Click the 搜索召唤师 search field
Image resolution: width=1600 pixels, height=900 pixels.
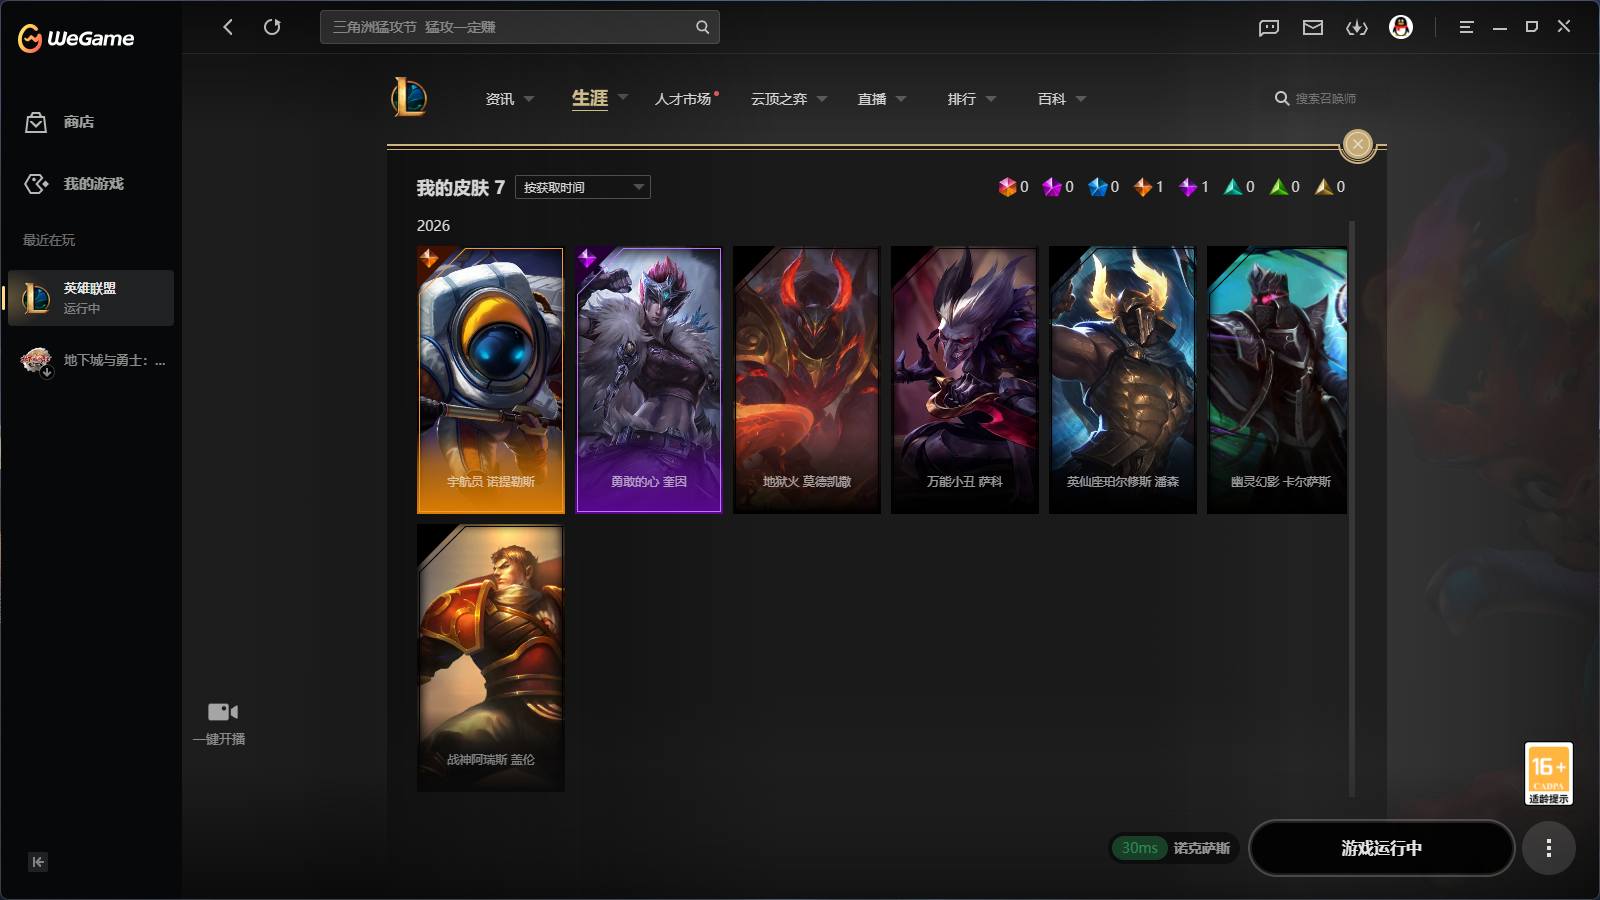1316,99
